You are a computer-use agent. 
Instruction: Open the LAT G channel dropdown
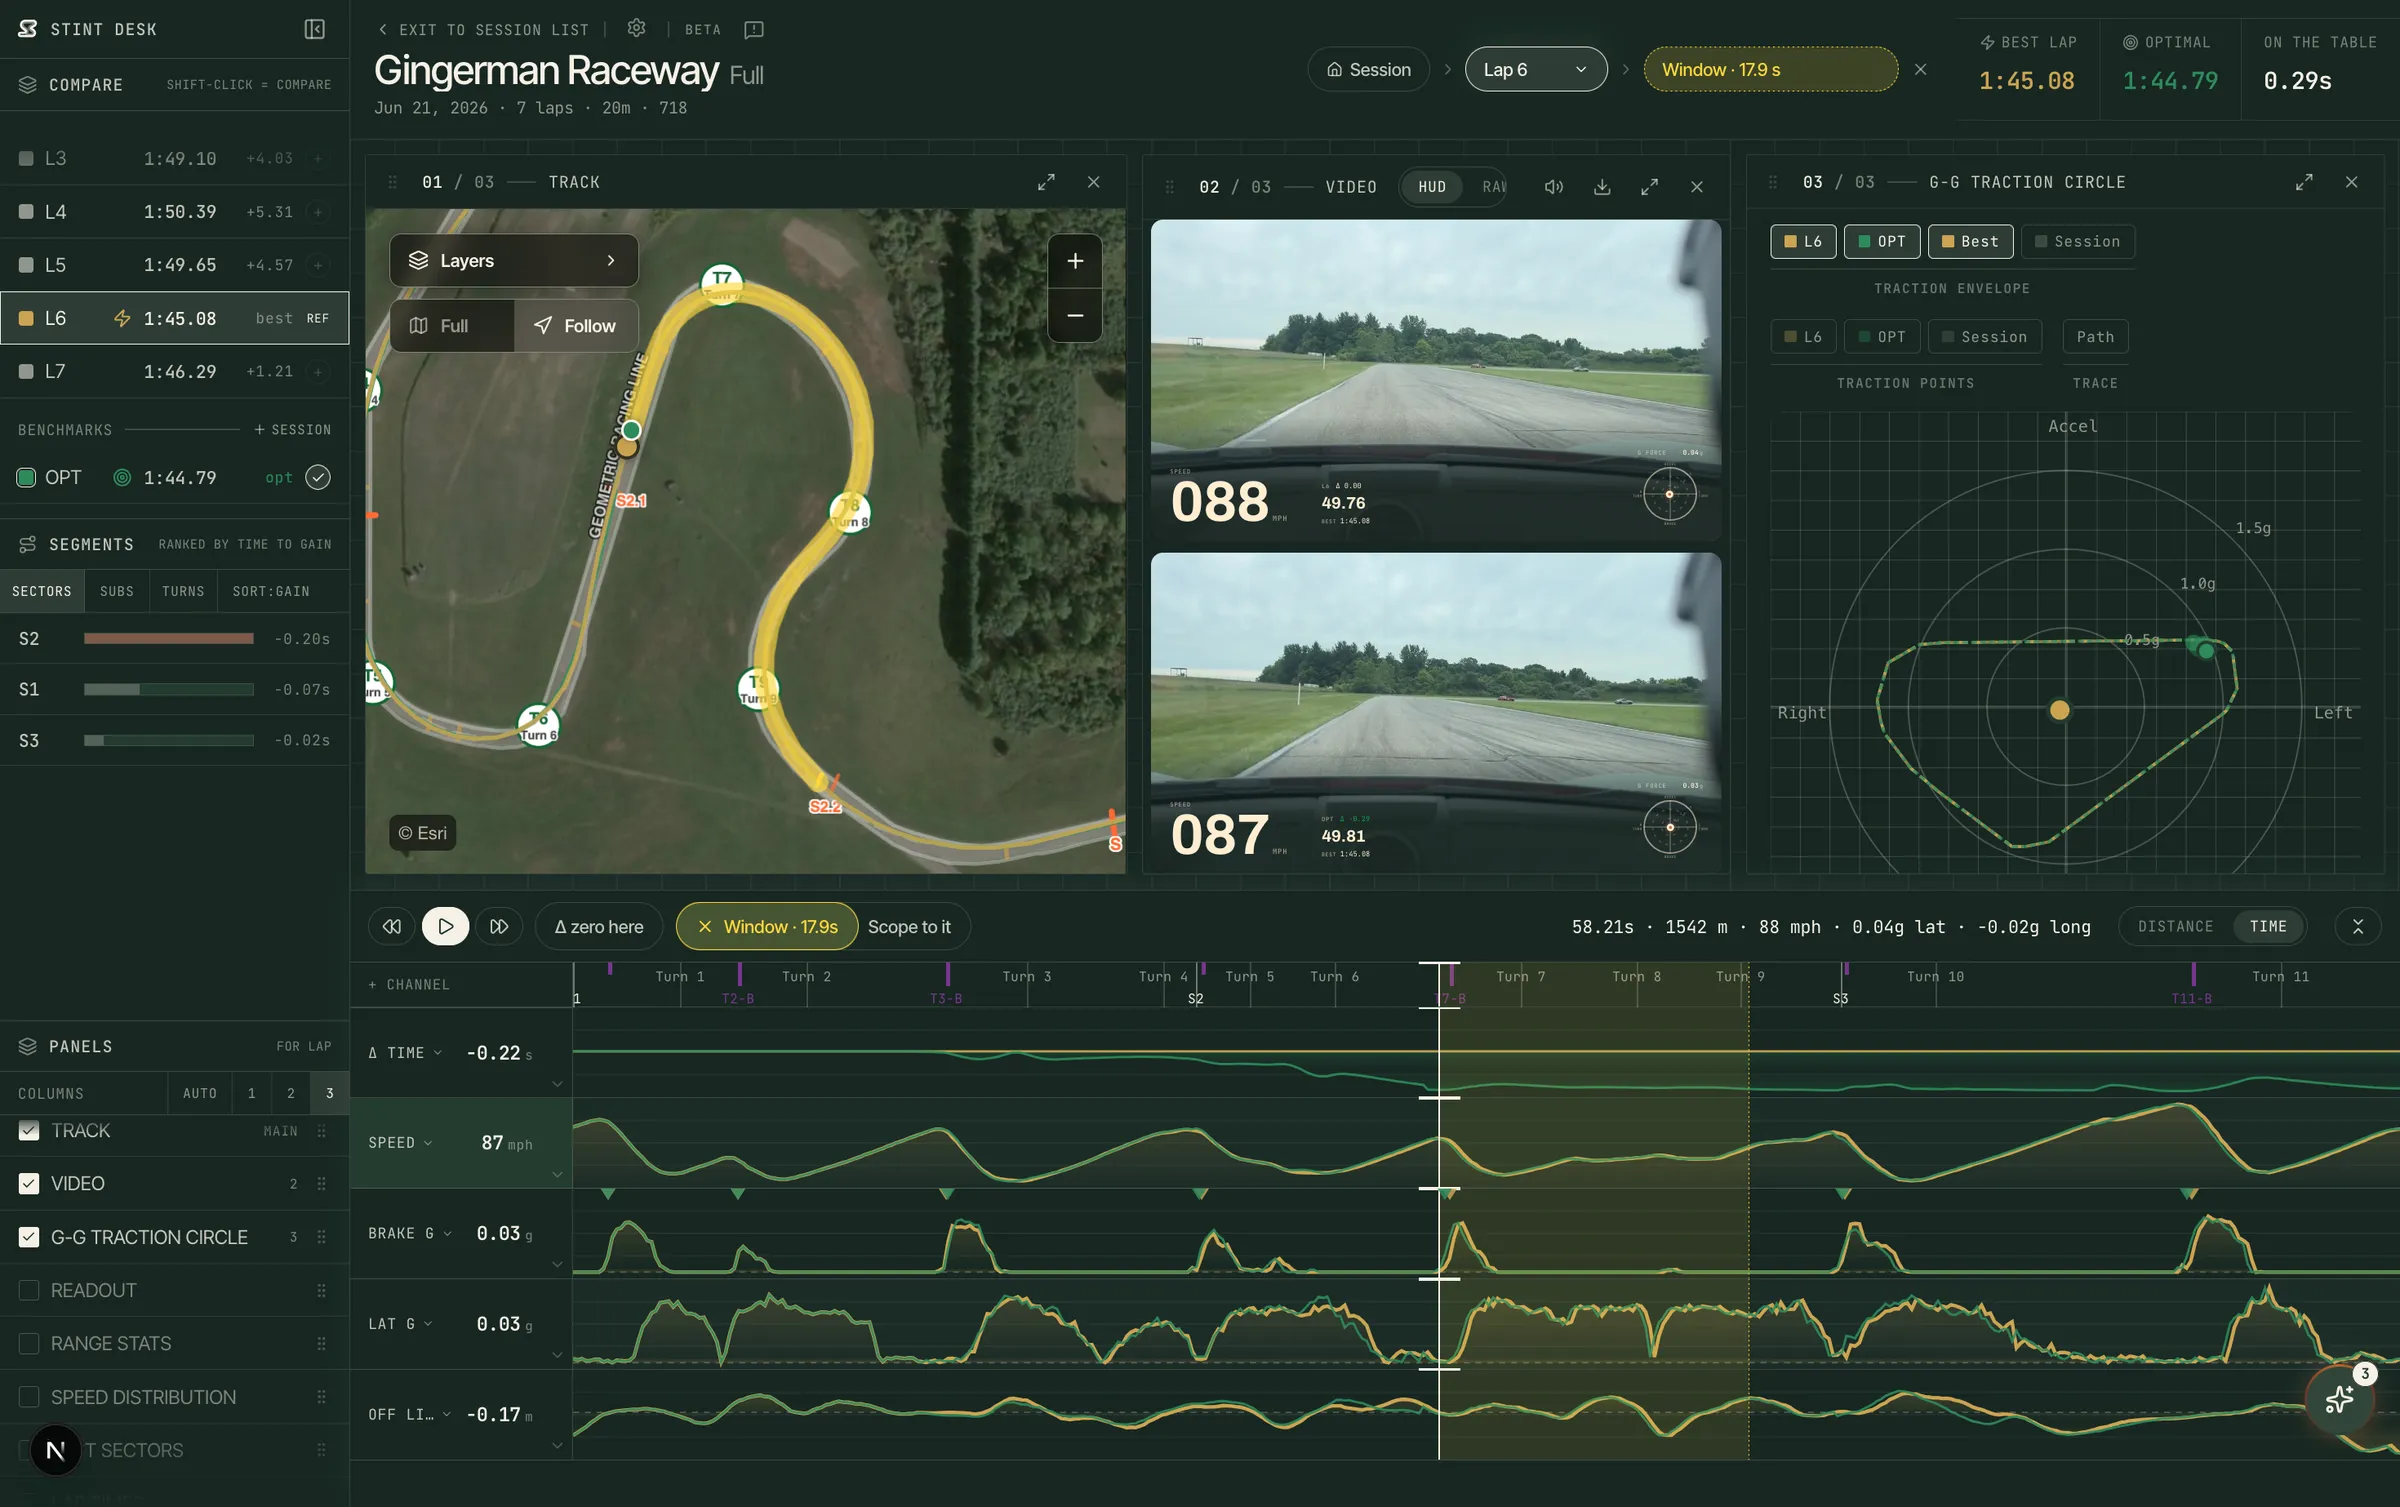(400, 1324)
